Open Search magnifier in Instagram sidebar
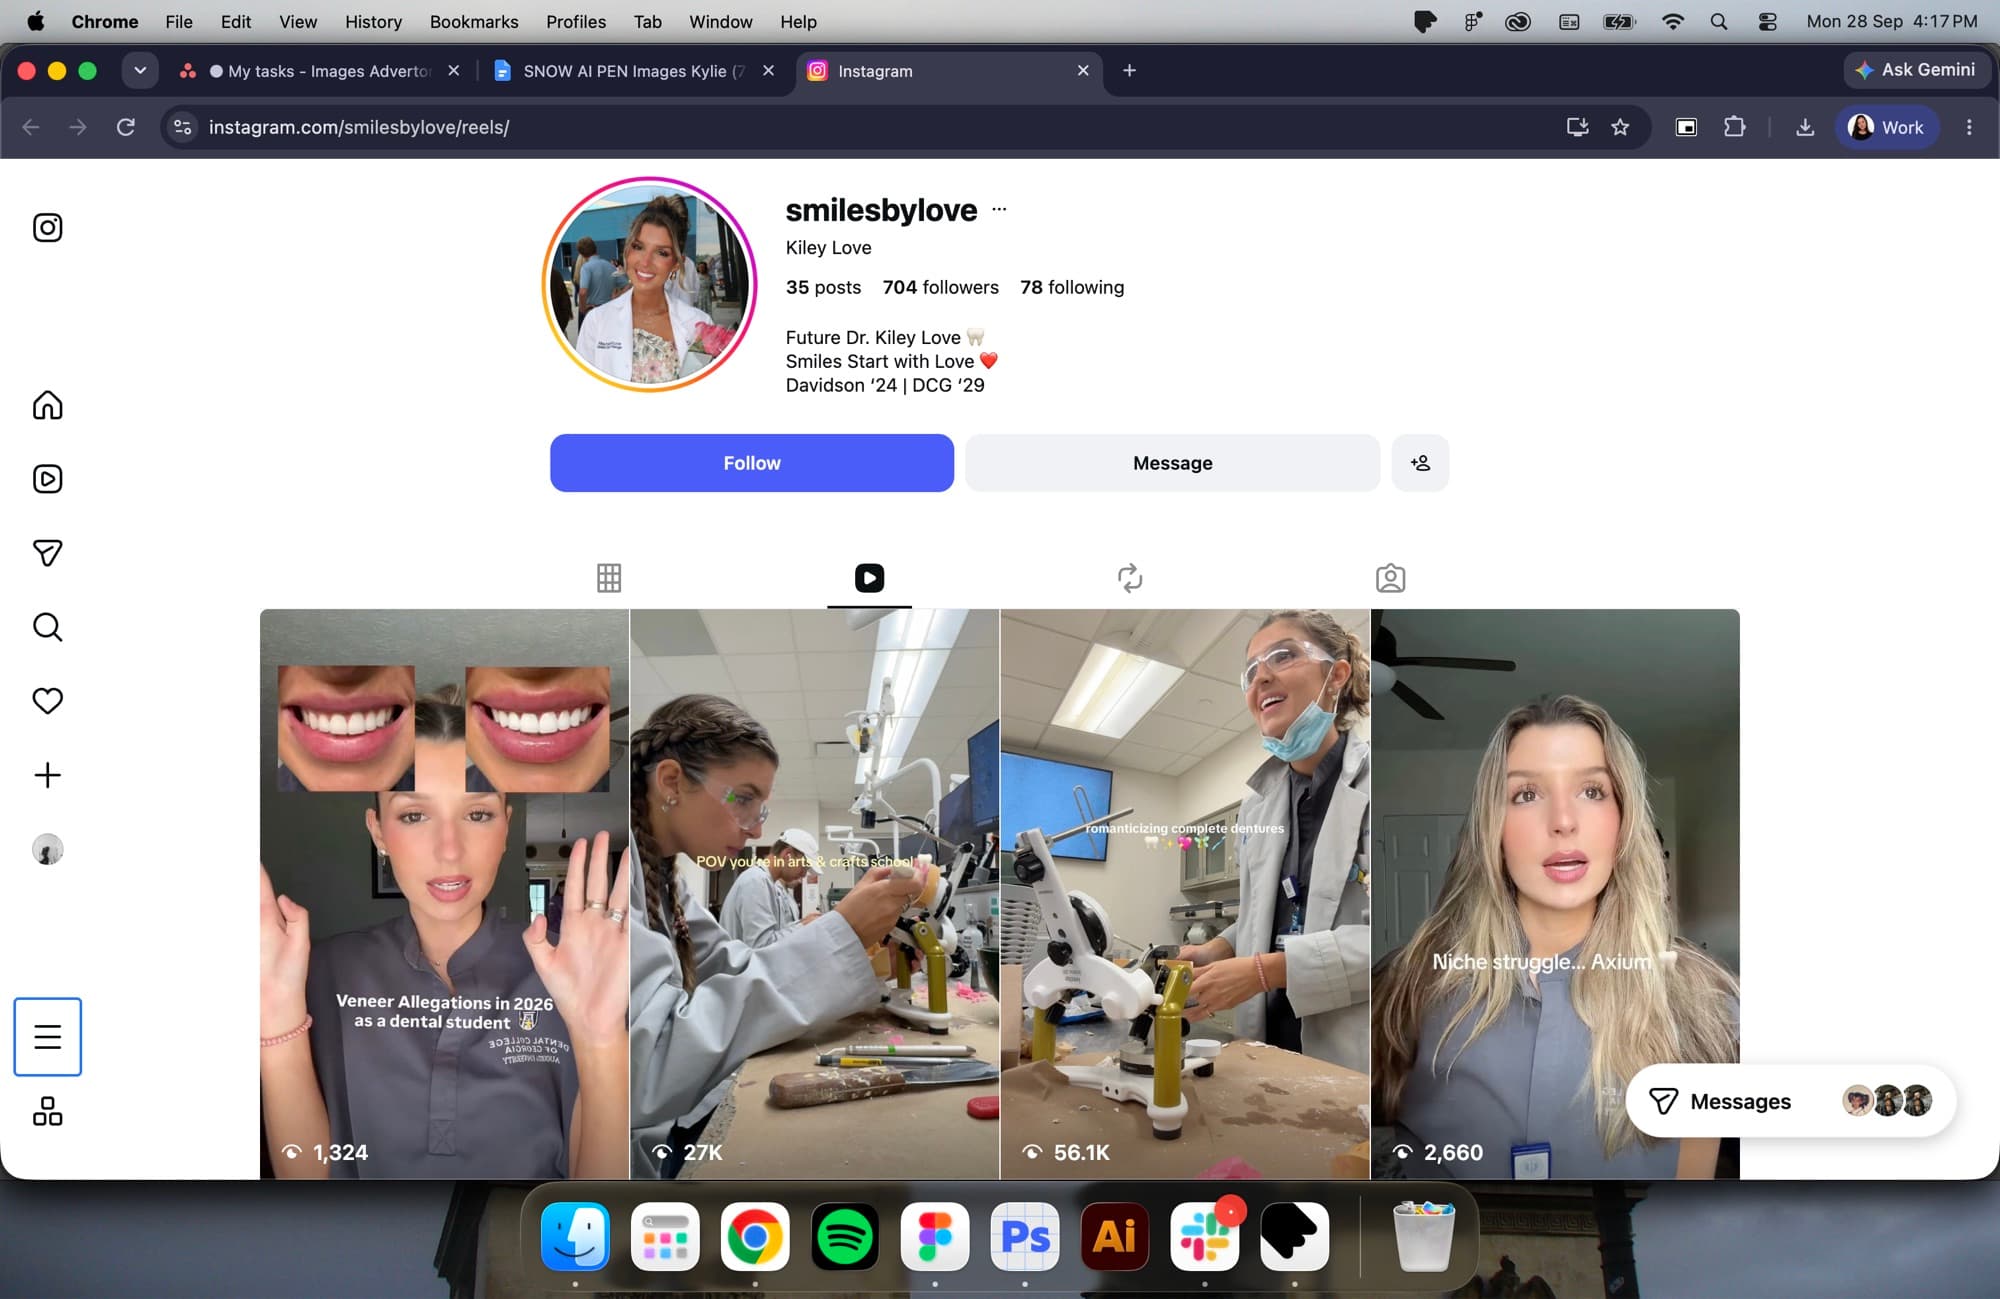 pos(47,627)
